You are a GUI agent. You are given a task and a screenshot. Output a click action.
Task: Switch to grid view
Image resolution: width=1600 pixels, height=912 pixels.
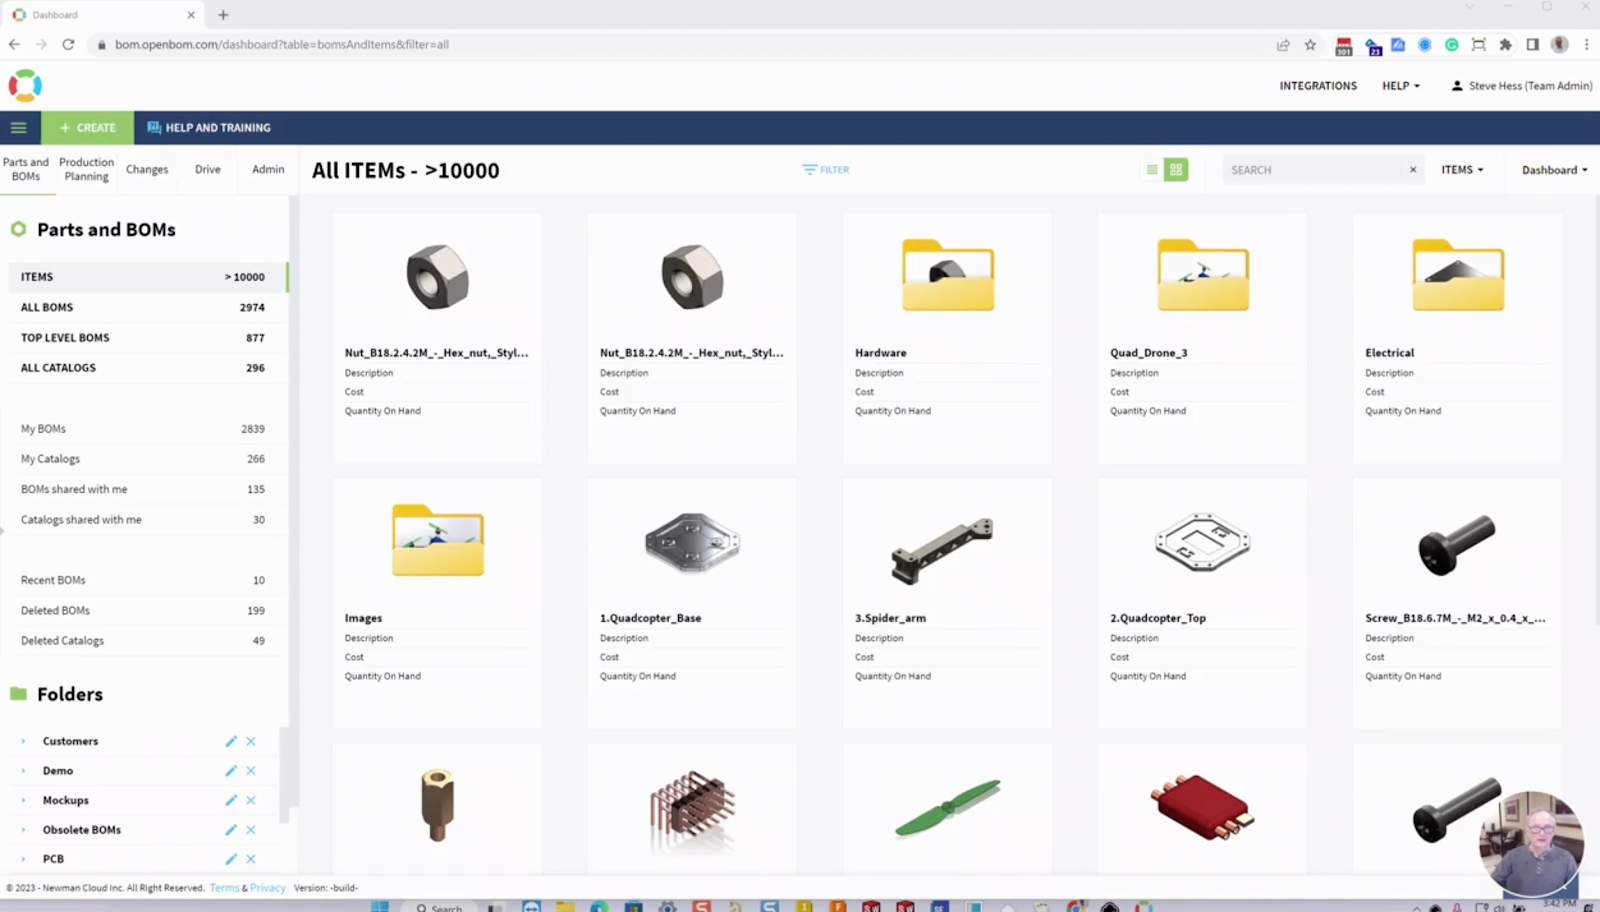pyautogui.click(x=1176, y=170)
